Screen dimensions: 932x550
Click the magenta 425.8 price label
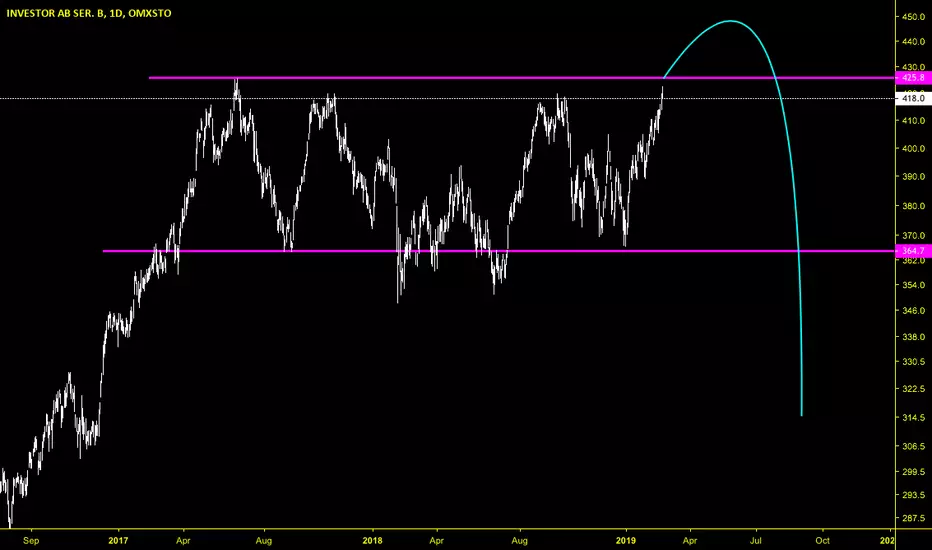click(x=914, y=78)
